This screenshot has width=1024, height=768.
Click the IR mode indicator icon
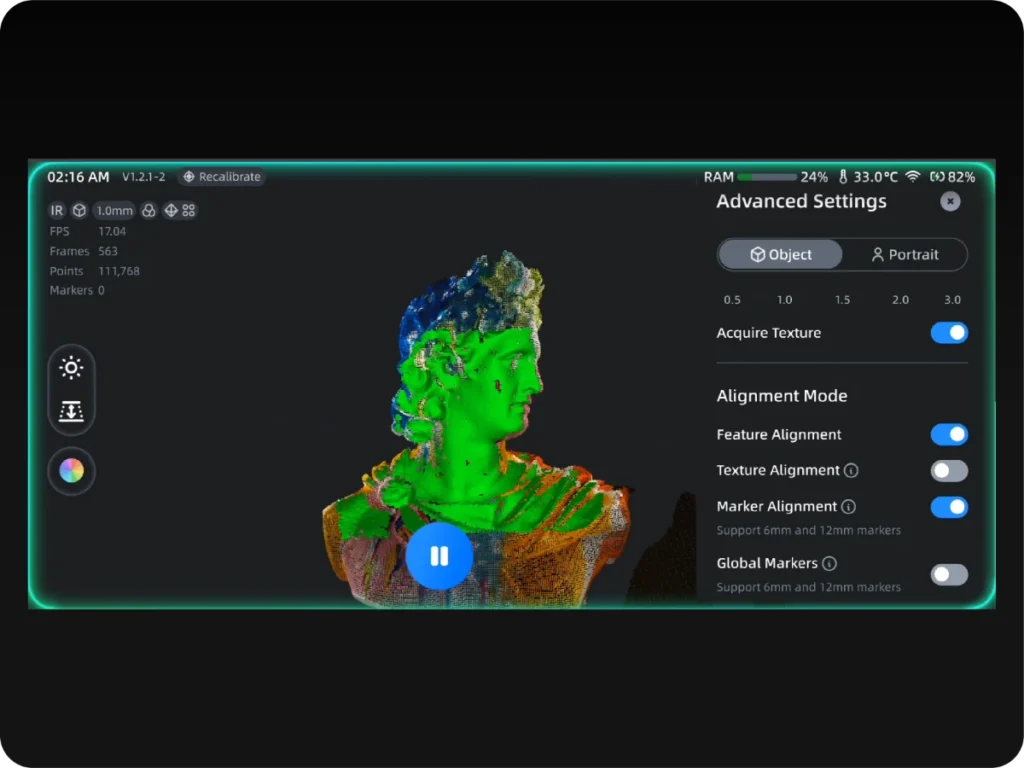pos(57,210)
